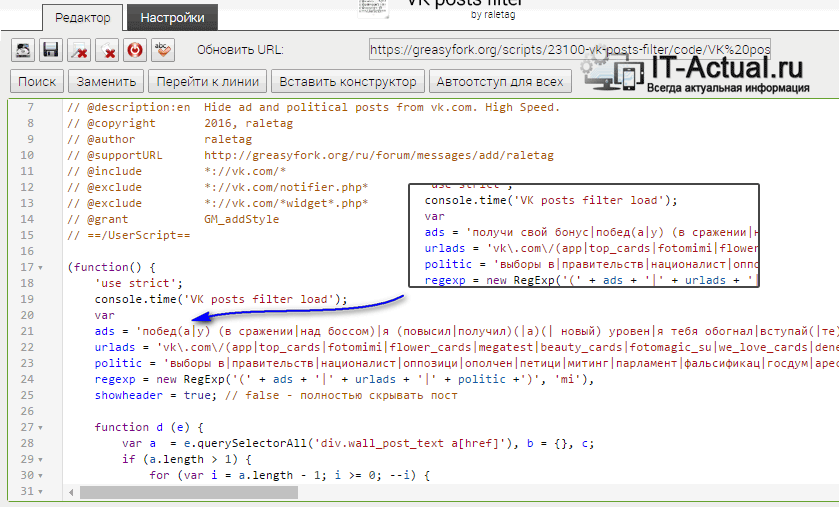Click '// @description:en' on line 7
Image resolution: width=839 pixels, height=507 pixels.
[128, 107]
